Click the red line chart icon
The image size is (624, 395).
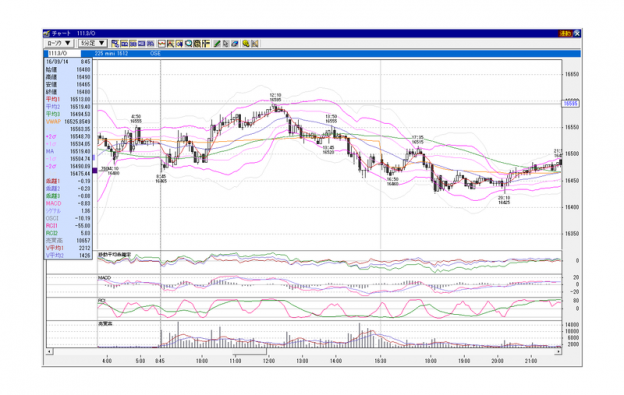pyautogui.click(x=162, y=43)
